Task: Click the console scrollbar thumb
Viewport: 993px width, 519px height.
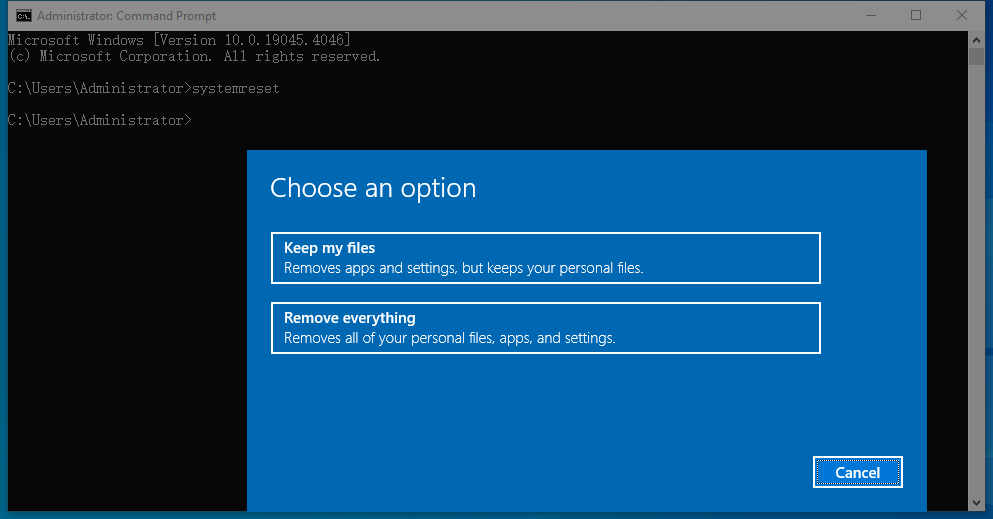Action: (977, 55)
